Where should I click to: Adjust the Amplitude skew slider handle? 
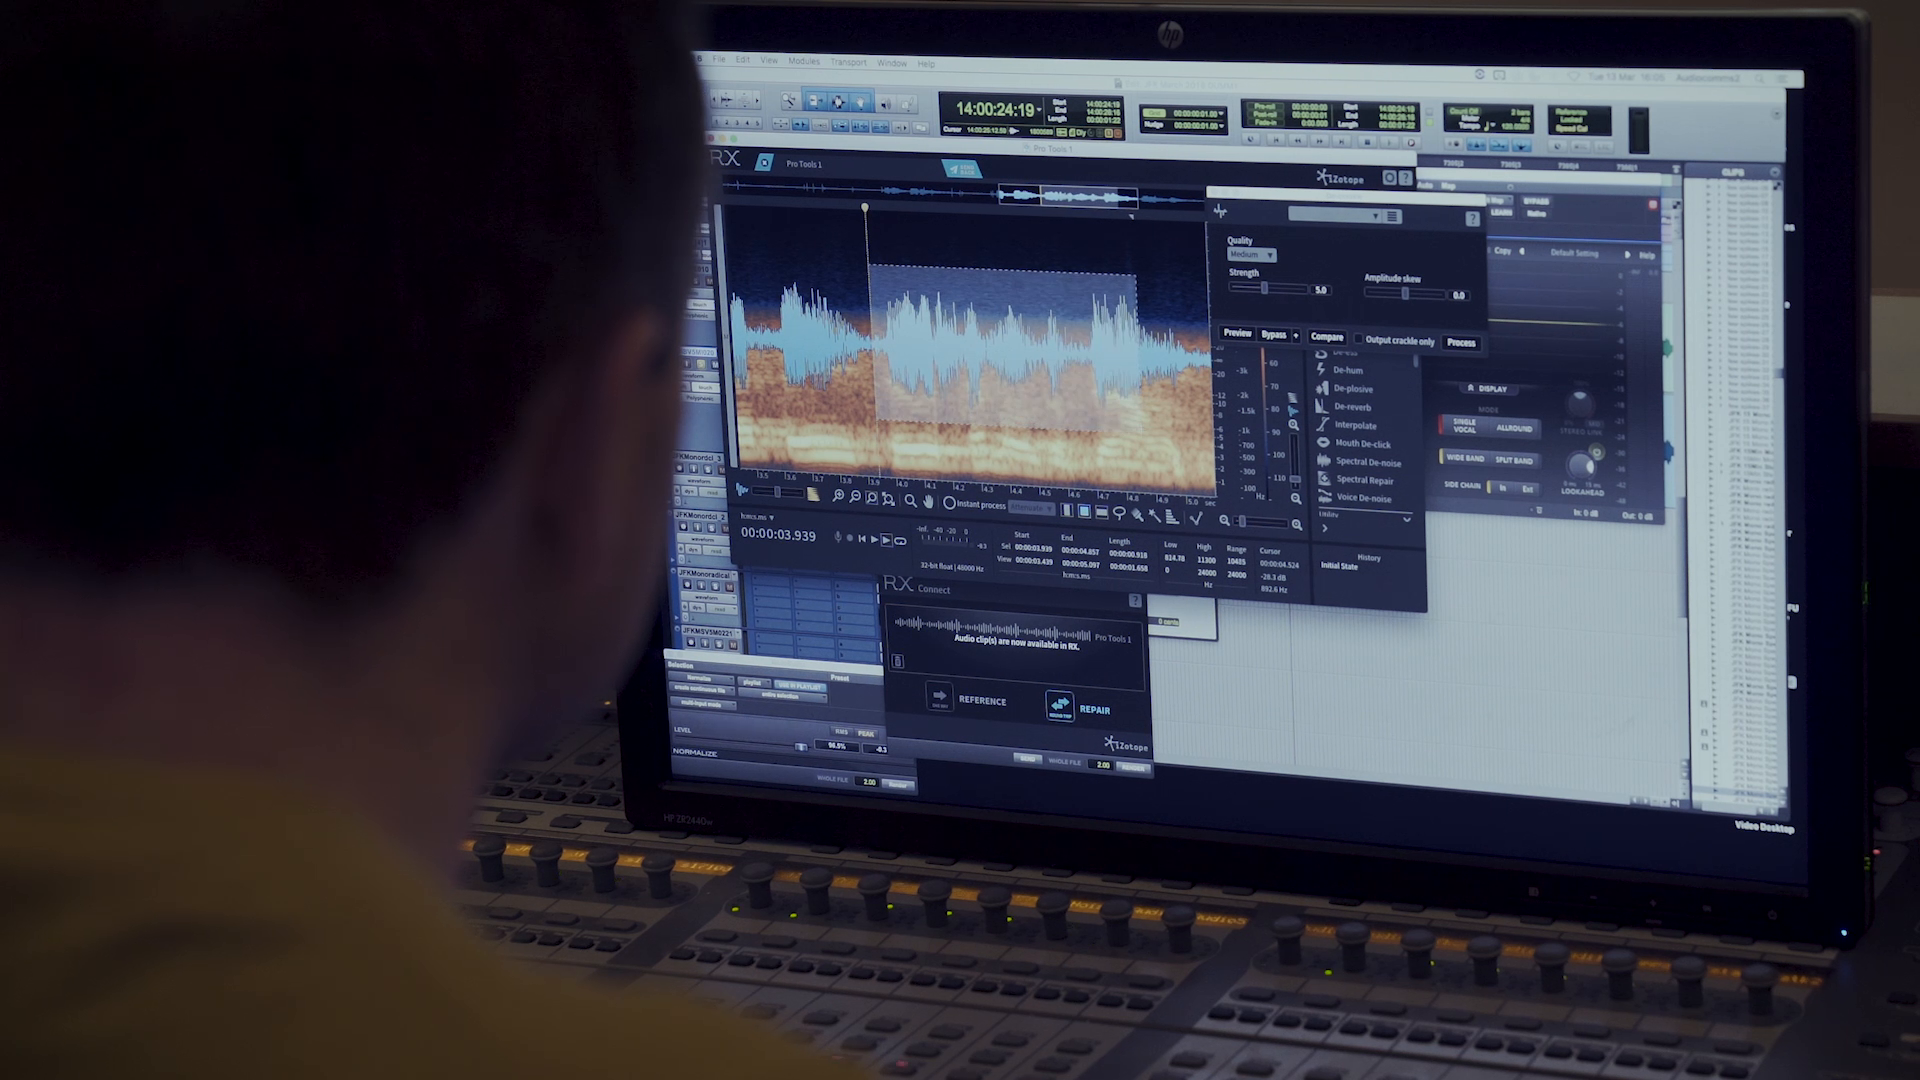tap(1405, 293)
